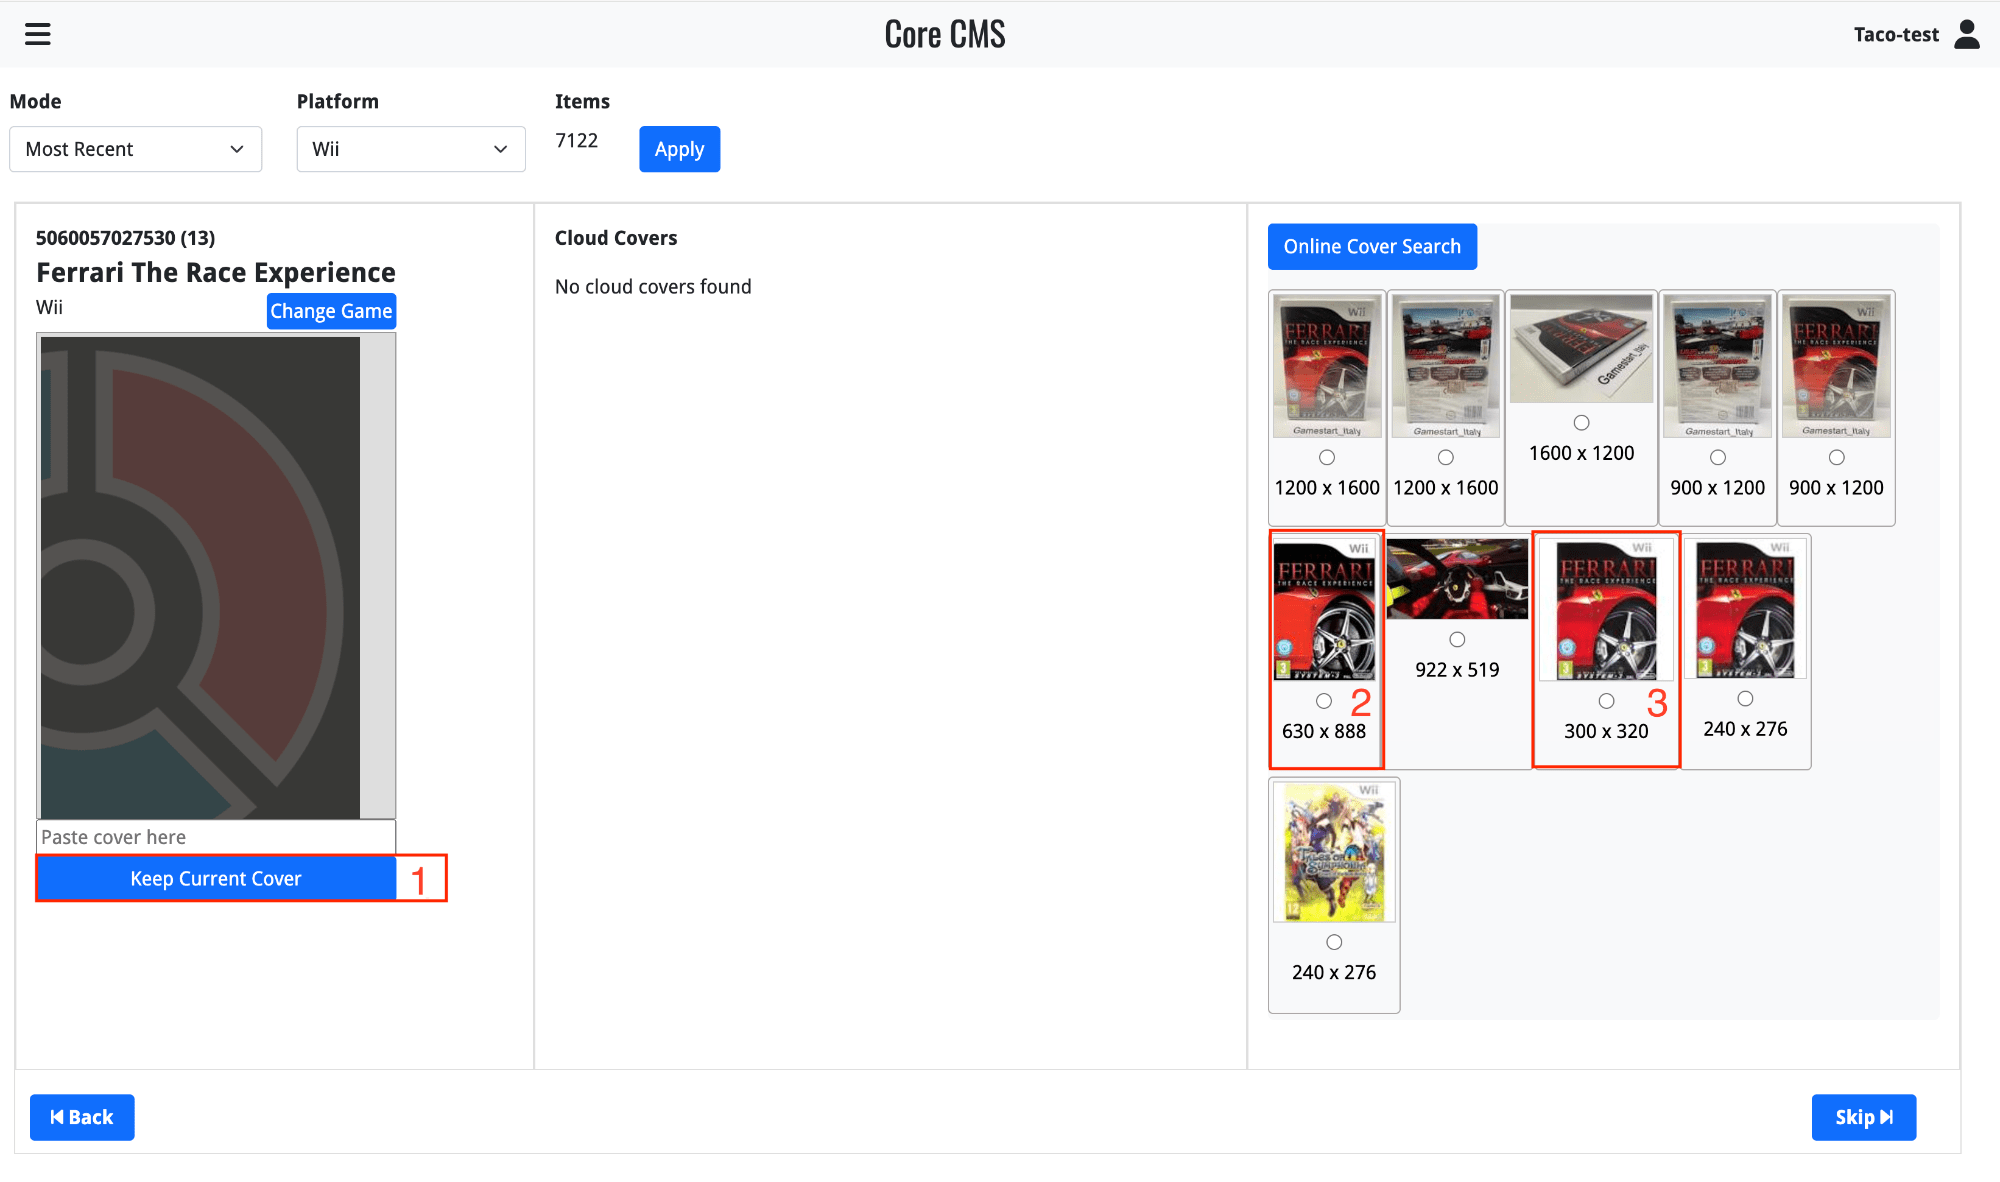The image size is (2000, 1182).
Task: Click the first 900 x 1200 back cover thumbnail
Action: (1718, 366)
